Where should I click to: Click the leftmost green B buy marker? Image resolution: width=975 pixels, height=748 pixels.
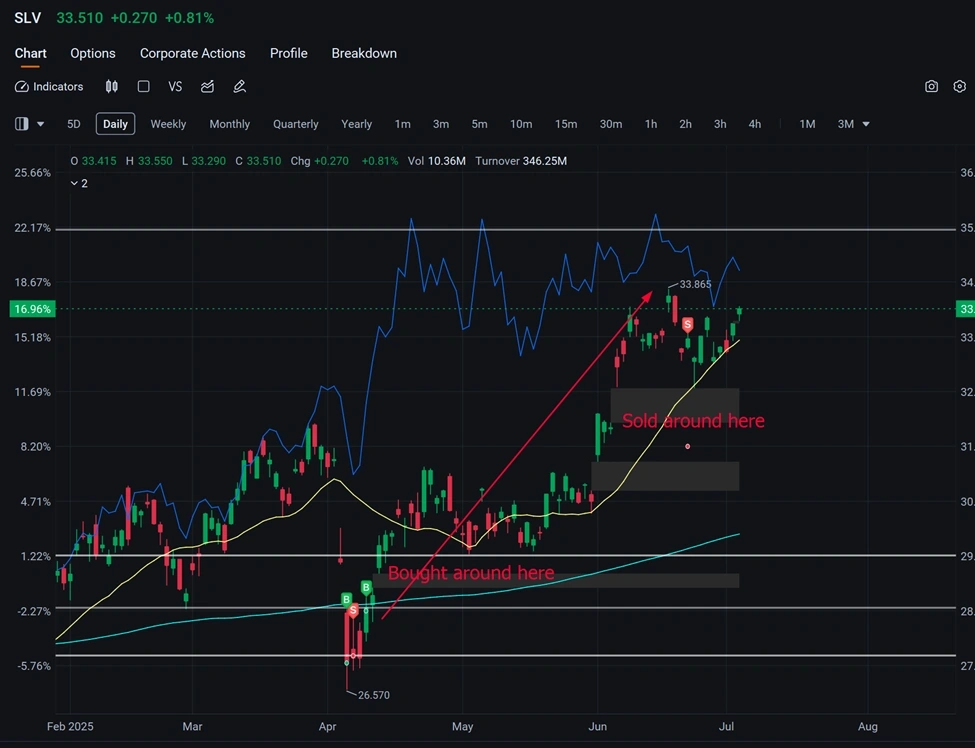(x=346, y=599)
